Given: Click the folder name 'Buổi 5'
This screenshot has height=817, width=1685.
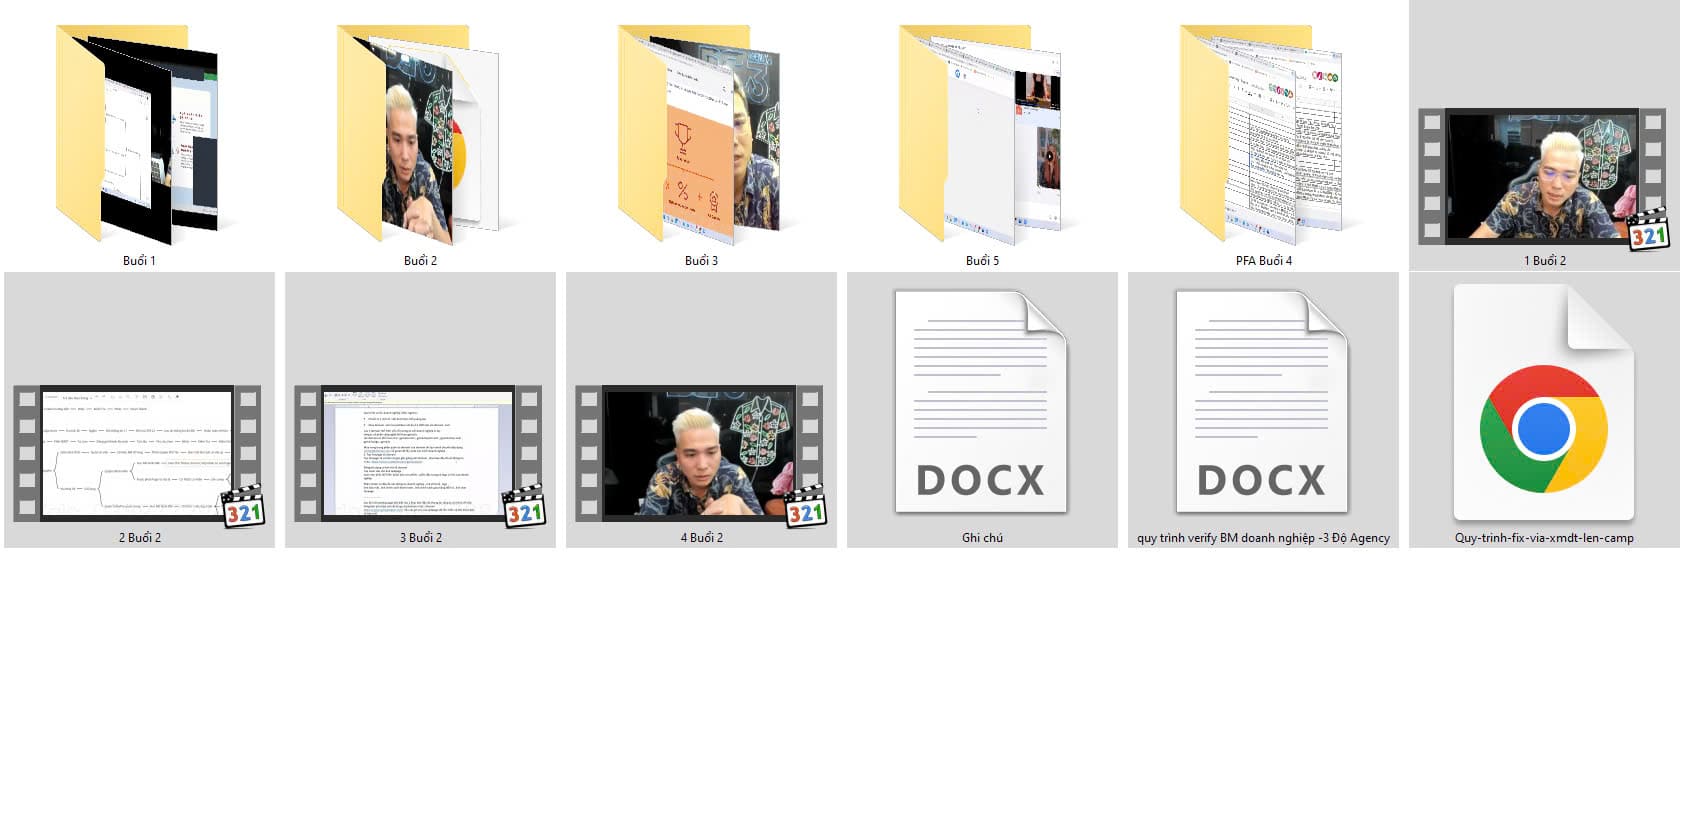Looking at the screenshot, I should [x=982, y=261].
